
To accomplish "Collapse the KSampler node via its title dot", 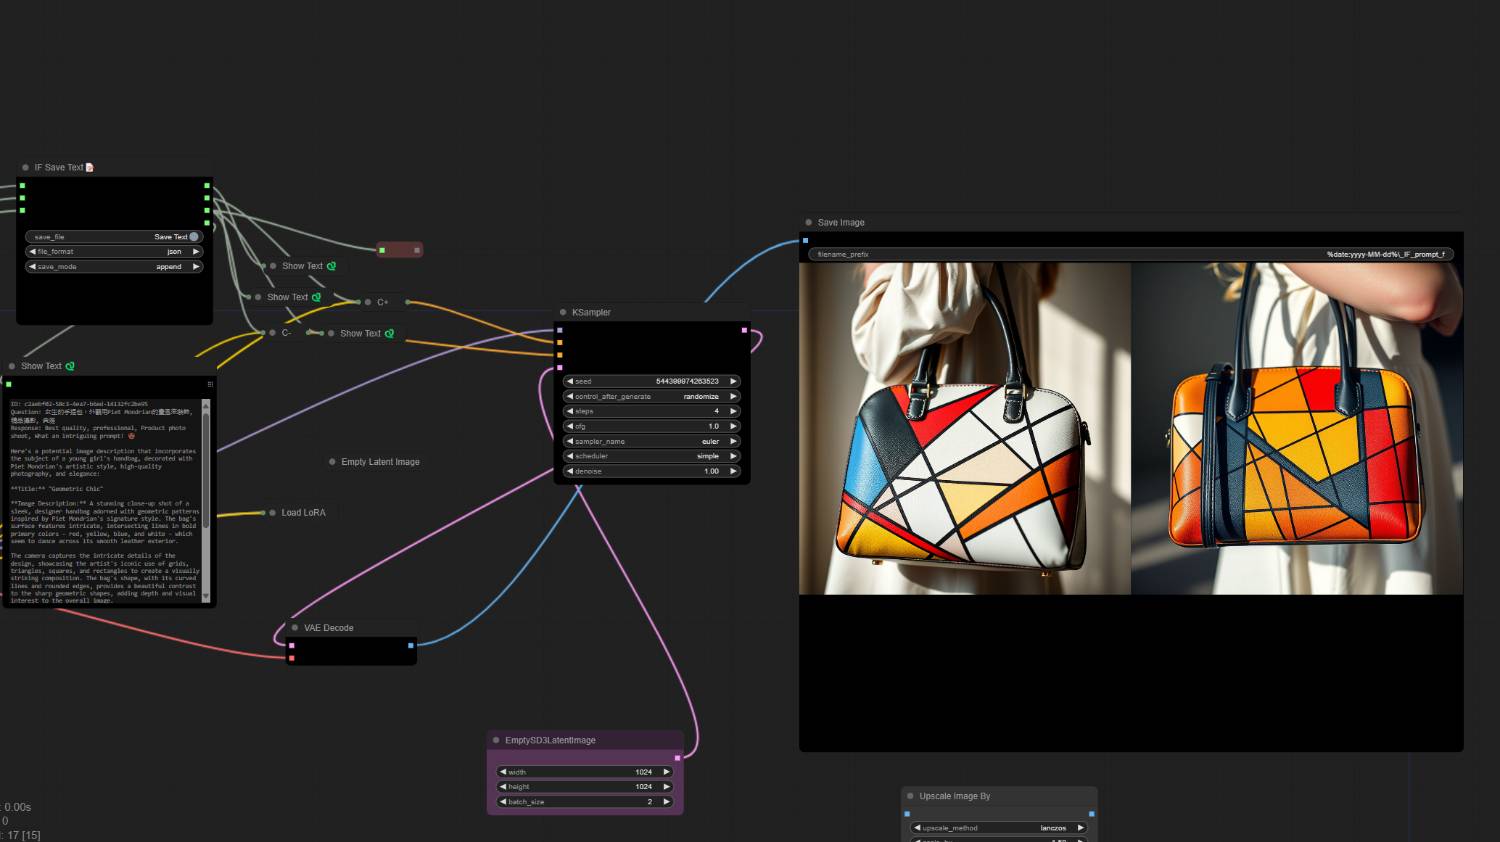I will tap(563, 313).
